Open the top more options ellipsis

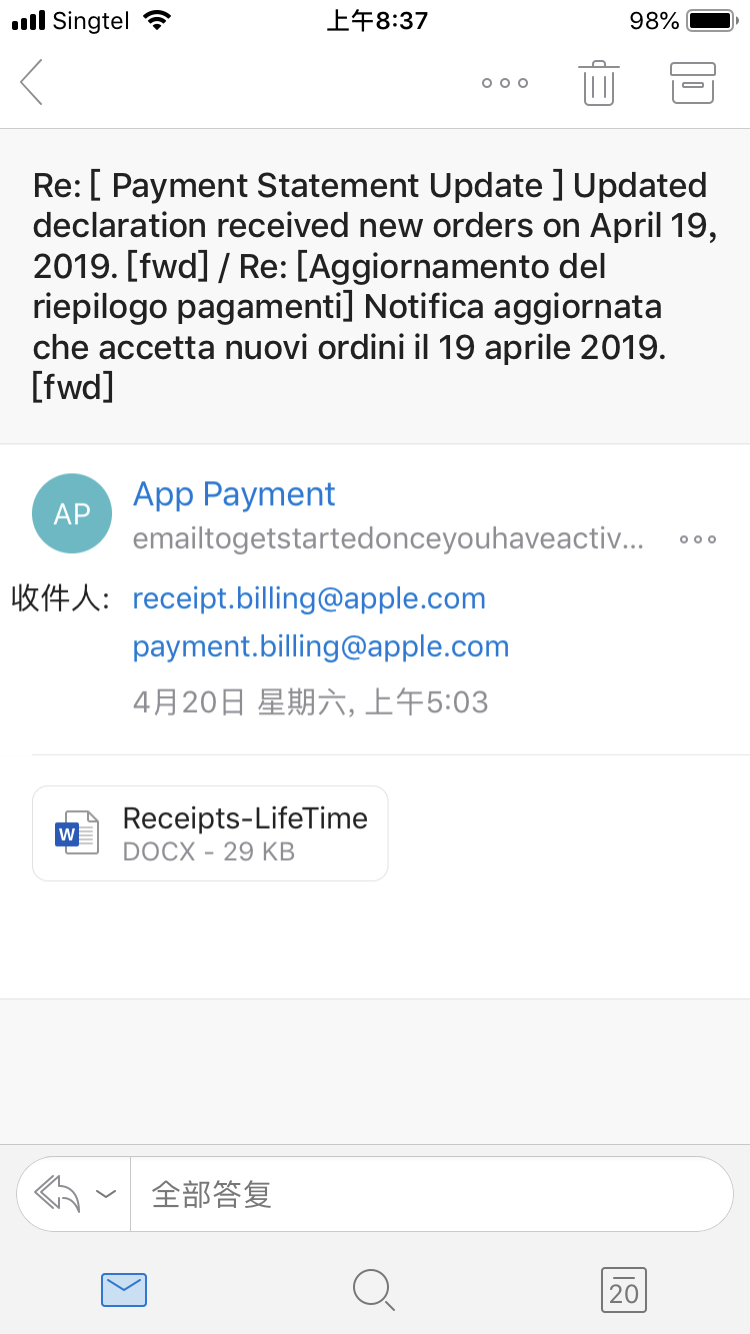[505, 83]
